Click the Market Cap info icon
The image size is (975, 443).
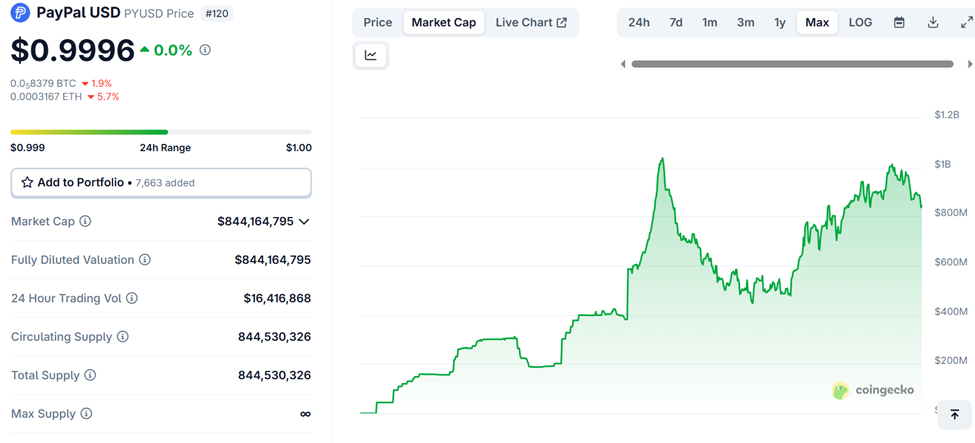coord(85,221)
